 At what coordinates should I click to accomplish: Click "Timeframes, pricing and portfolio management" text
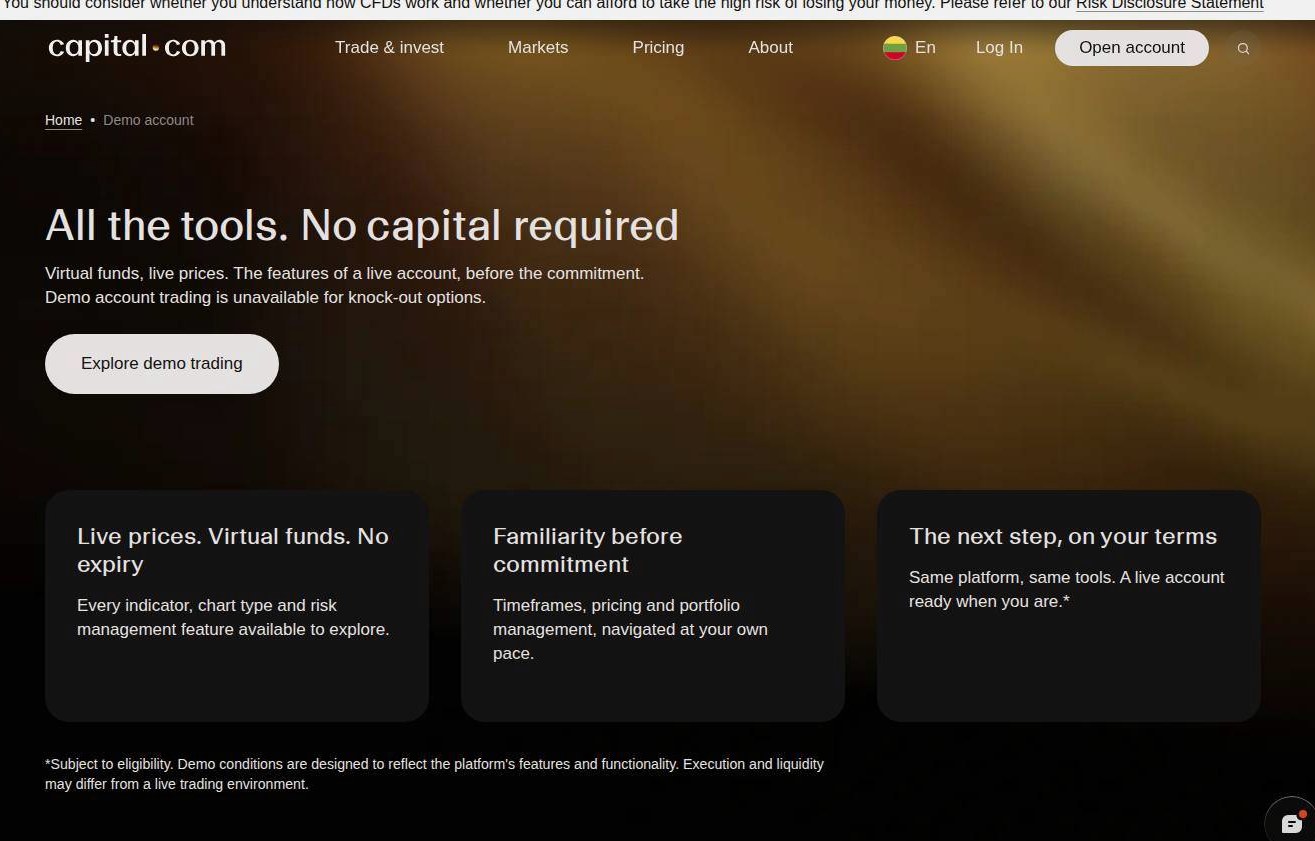(630, 629)
